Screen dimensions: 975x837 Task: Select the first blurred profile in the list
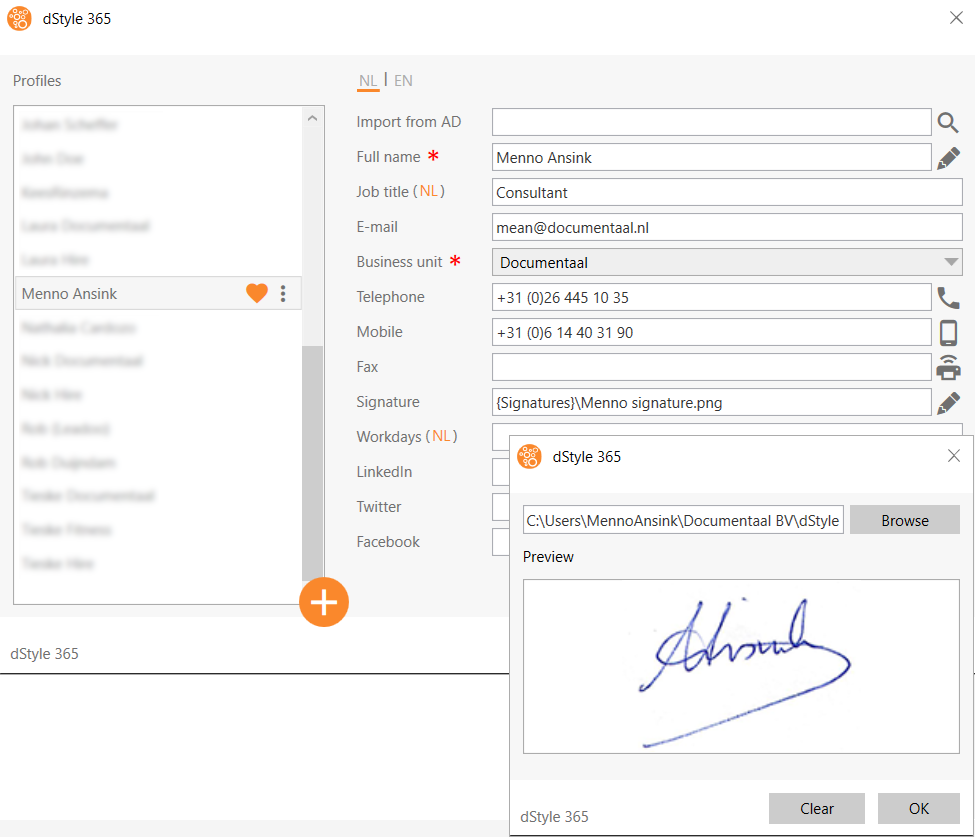tap(158, 124)
